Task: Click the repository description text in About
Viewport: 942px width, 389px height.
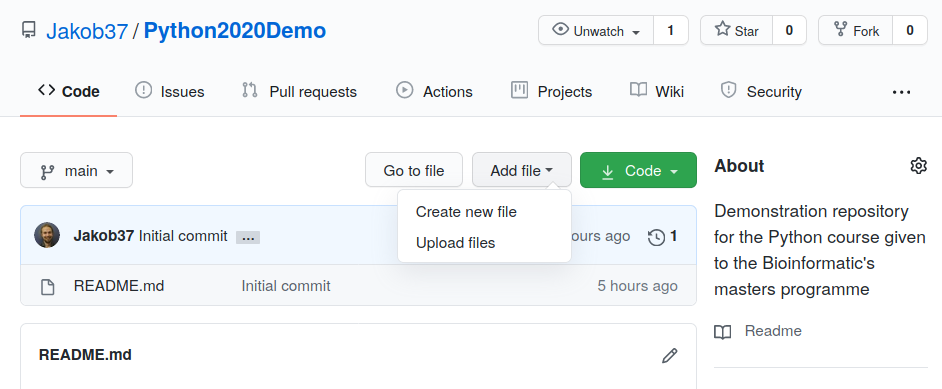Action: pyautogui.click(x=819, y=250)
